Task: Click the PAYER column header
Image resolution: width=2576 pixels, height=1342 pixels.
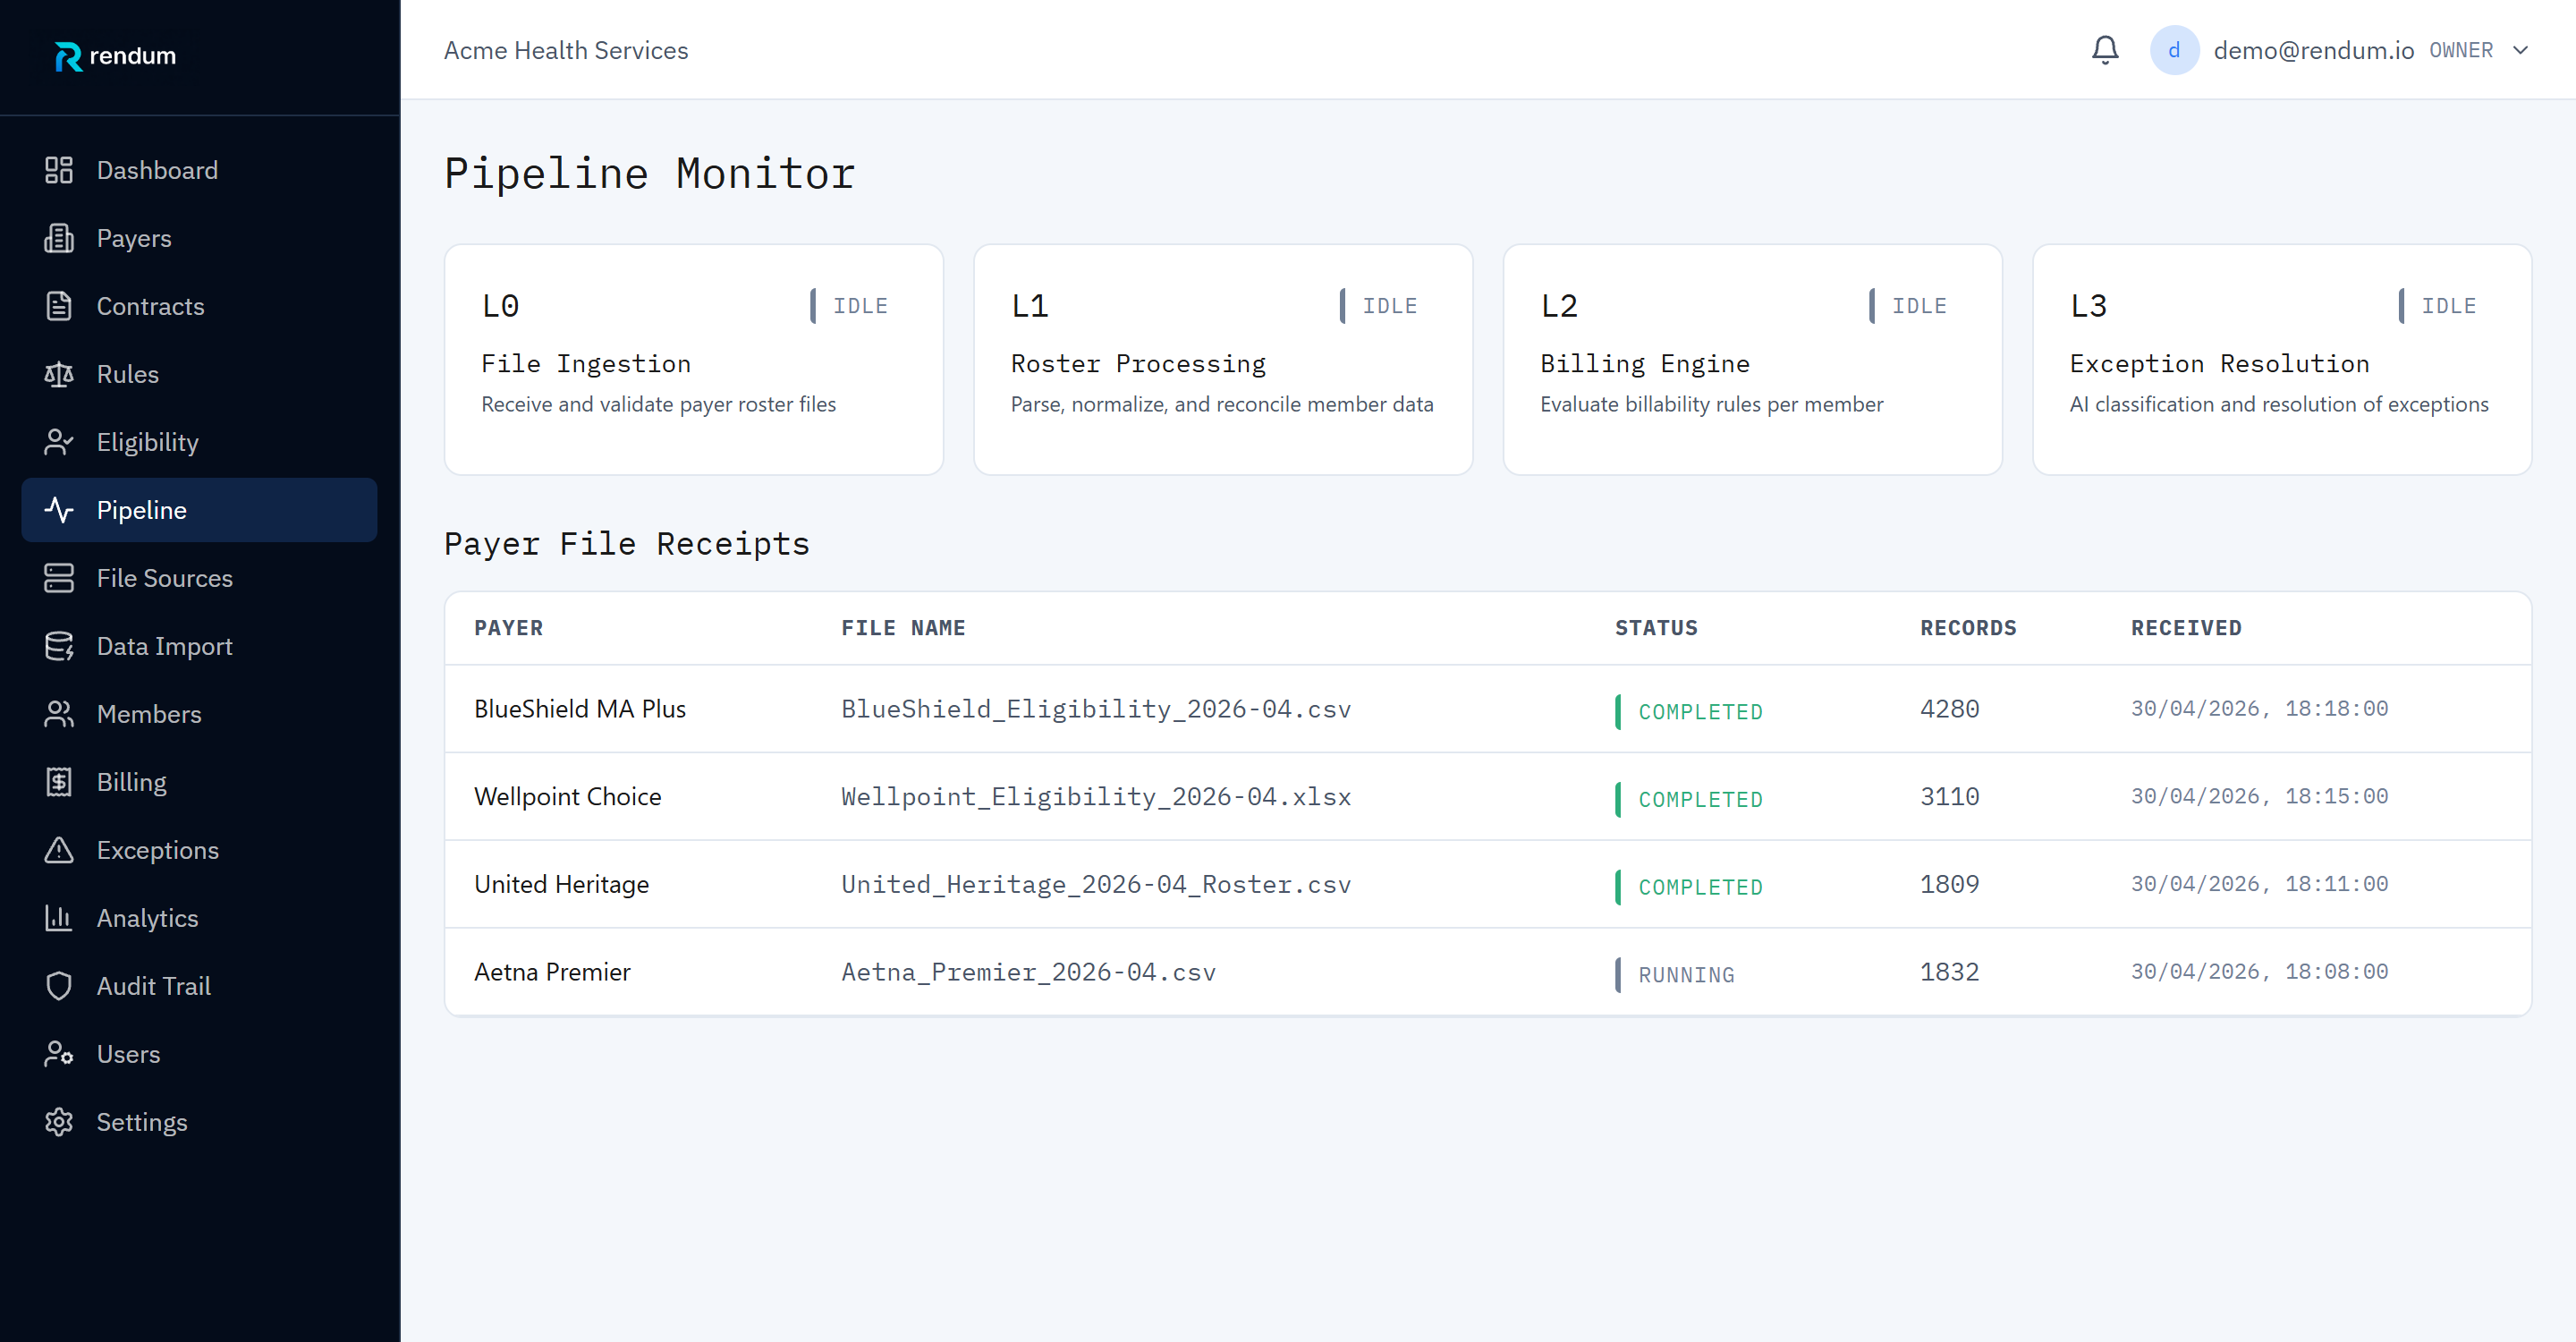Action: 509,628
